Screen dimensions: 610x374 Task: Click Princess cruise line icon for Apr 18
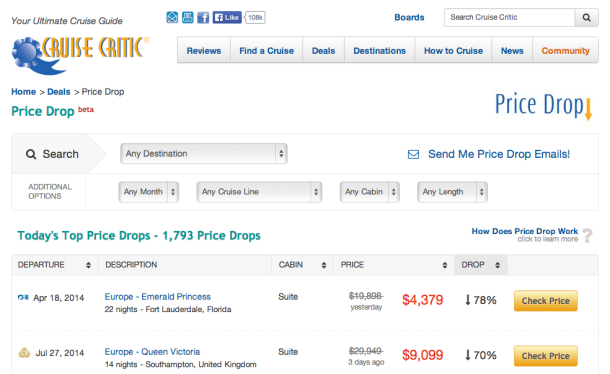[x=23, y=298]
